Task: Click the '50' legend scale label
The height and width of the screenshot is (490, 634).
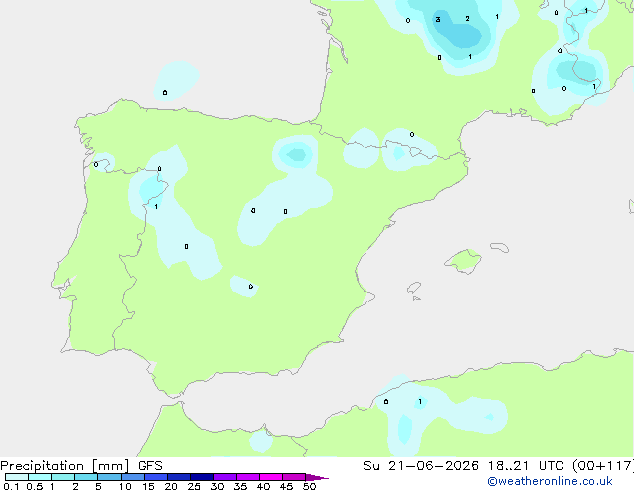Action: click(x=309, y=486)
